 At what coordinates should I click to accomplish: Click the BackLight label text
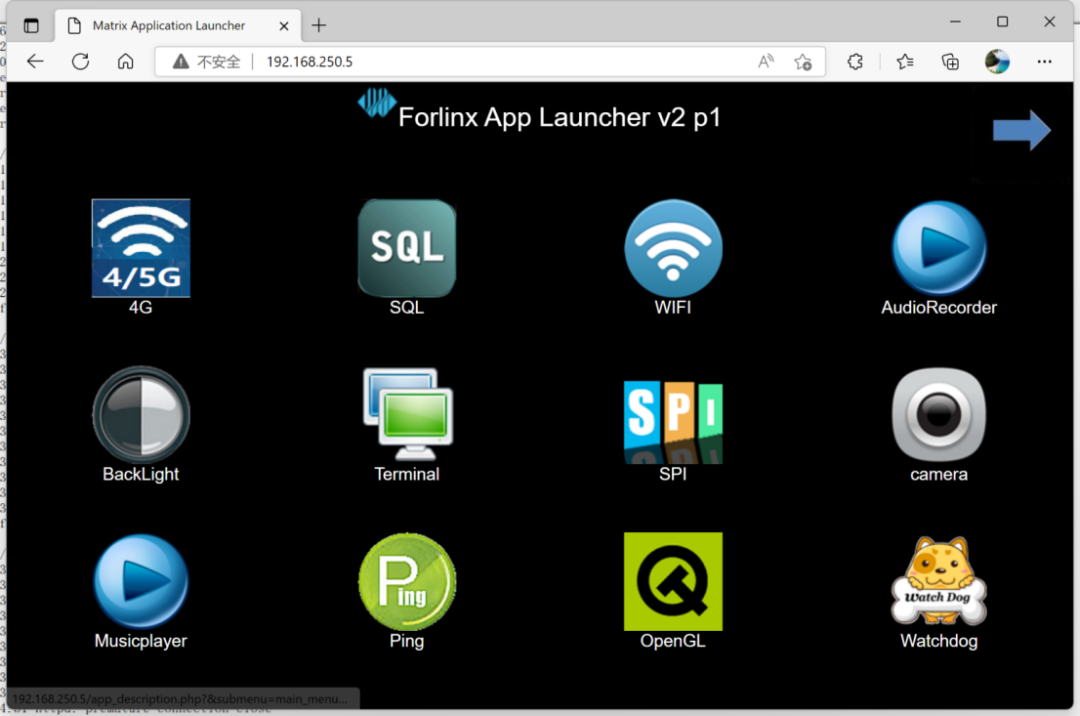point(141,474)
